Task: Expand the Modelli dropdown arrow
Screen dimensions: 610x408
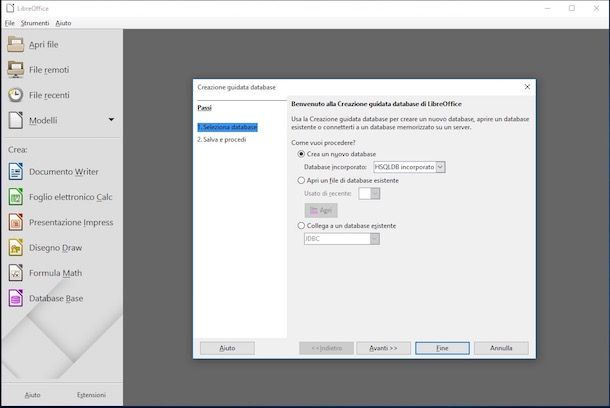Action: pos(111,119)
